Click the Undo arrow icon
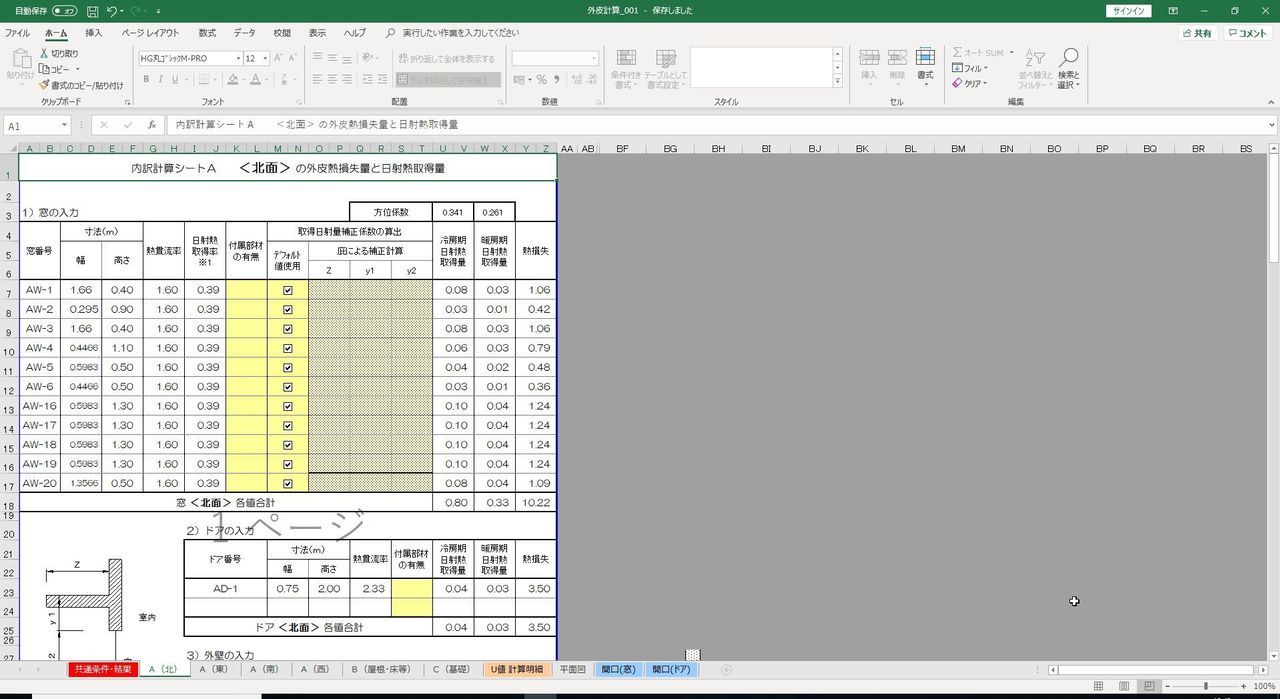Viewport: 1280px width, 699px height. click(113, 11)
